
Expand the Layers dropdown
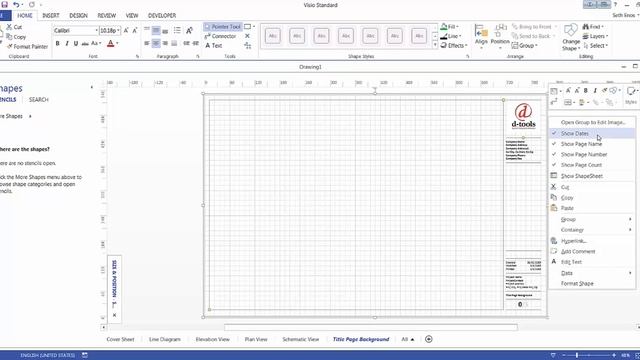click(595, 36)
